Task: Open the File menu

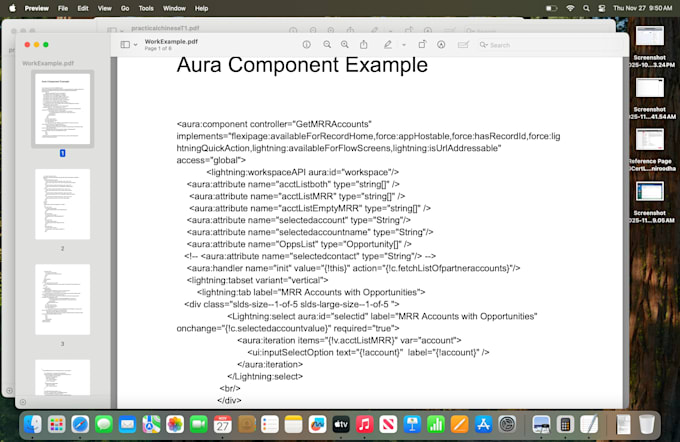Action: coord(63,8)
